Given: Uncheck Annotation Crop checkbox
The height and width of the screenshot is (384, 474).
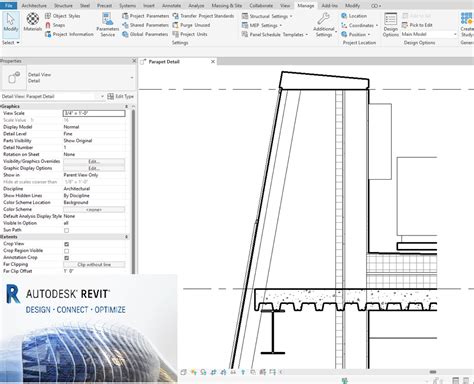Looking at the screenshot, I should tap(66, 258).
